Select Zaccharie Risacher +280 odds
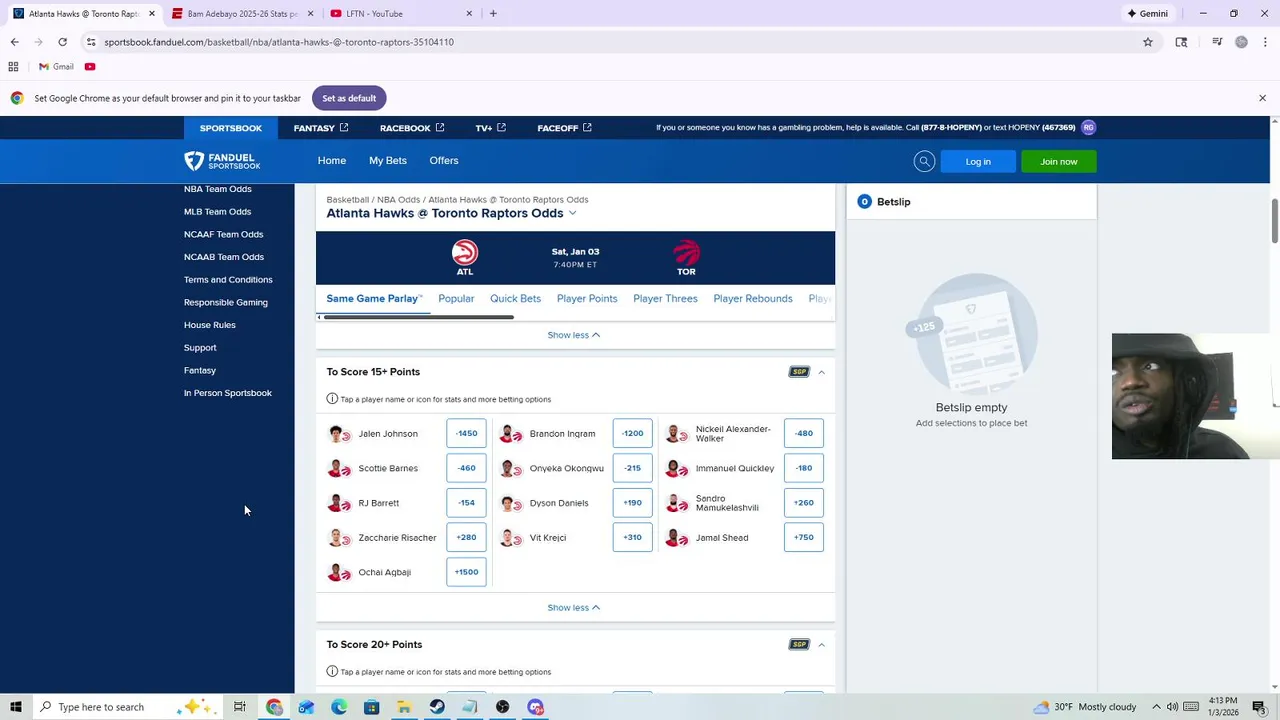1280x720 pixels. pos(466,537)
